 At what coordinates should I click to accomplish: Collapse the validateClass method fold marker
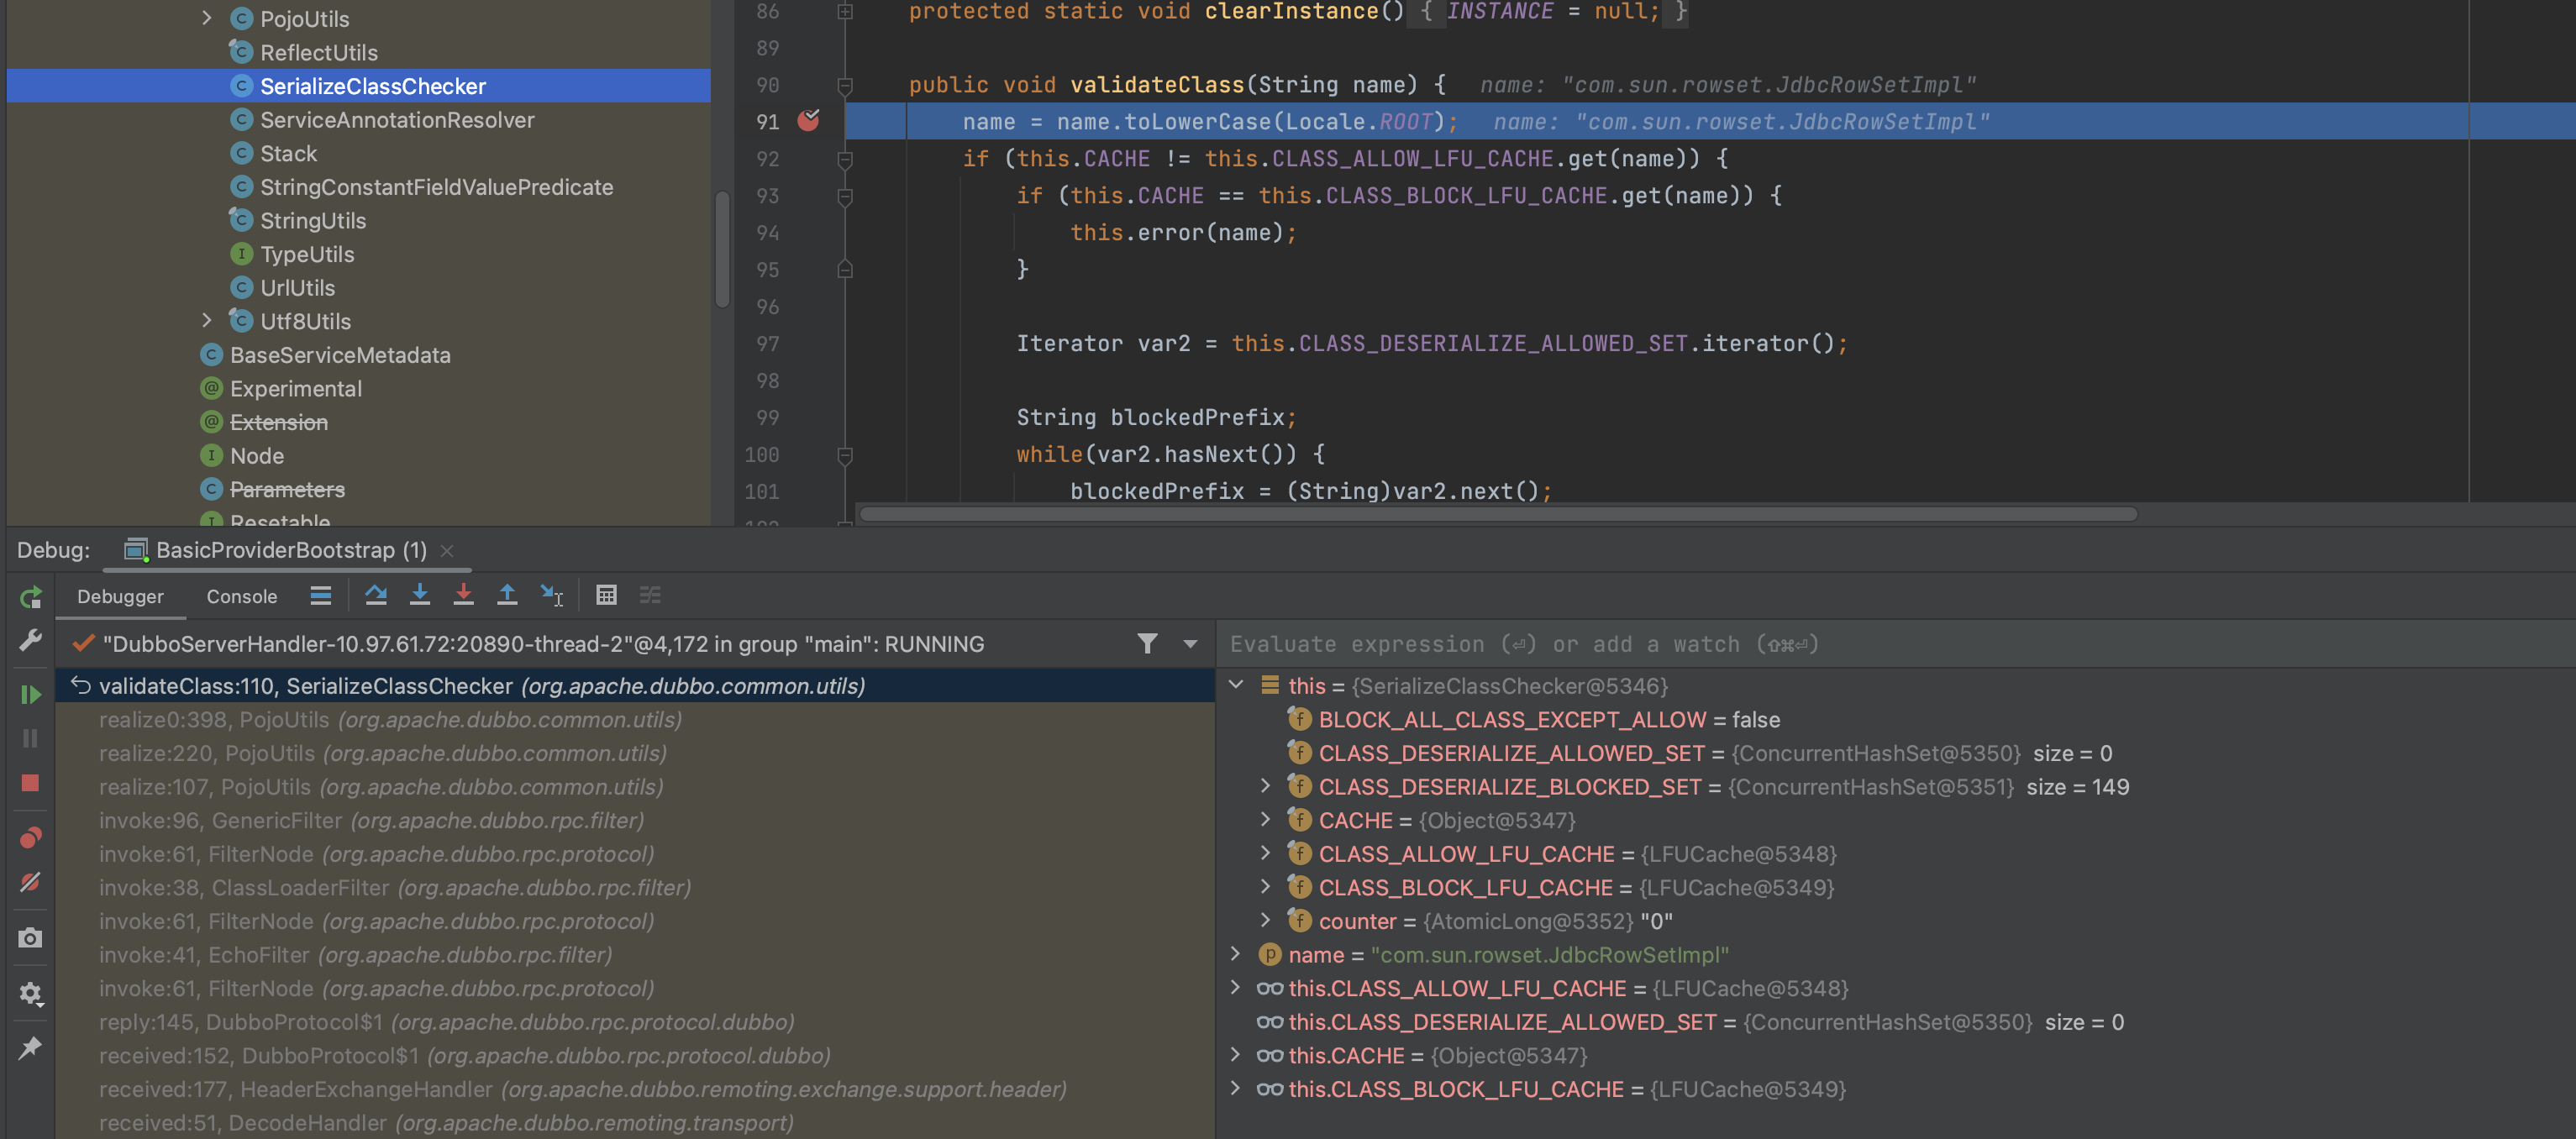pyautogui.click(x=845, y=85)
